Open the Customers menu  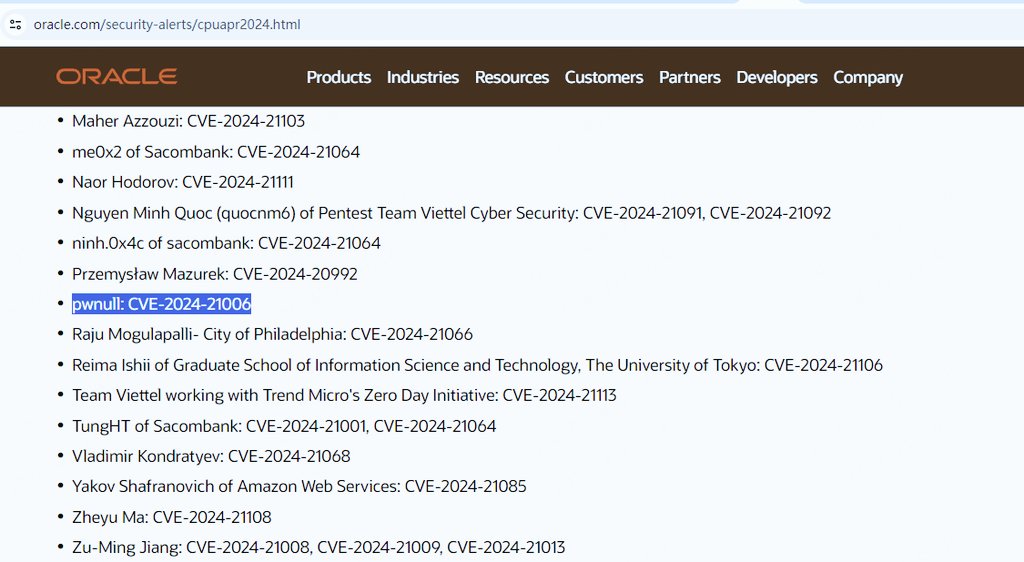click(604, 77)
